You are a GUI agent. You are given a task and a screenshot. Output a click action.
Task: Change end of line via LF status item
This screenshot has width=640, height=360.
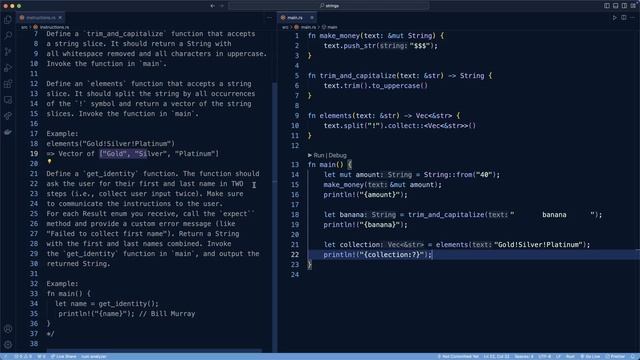558,356
